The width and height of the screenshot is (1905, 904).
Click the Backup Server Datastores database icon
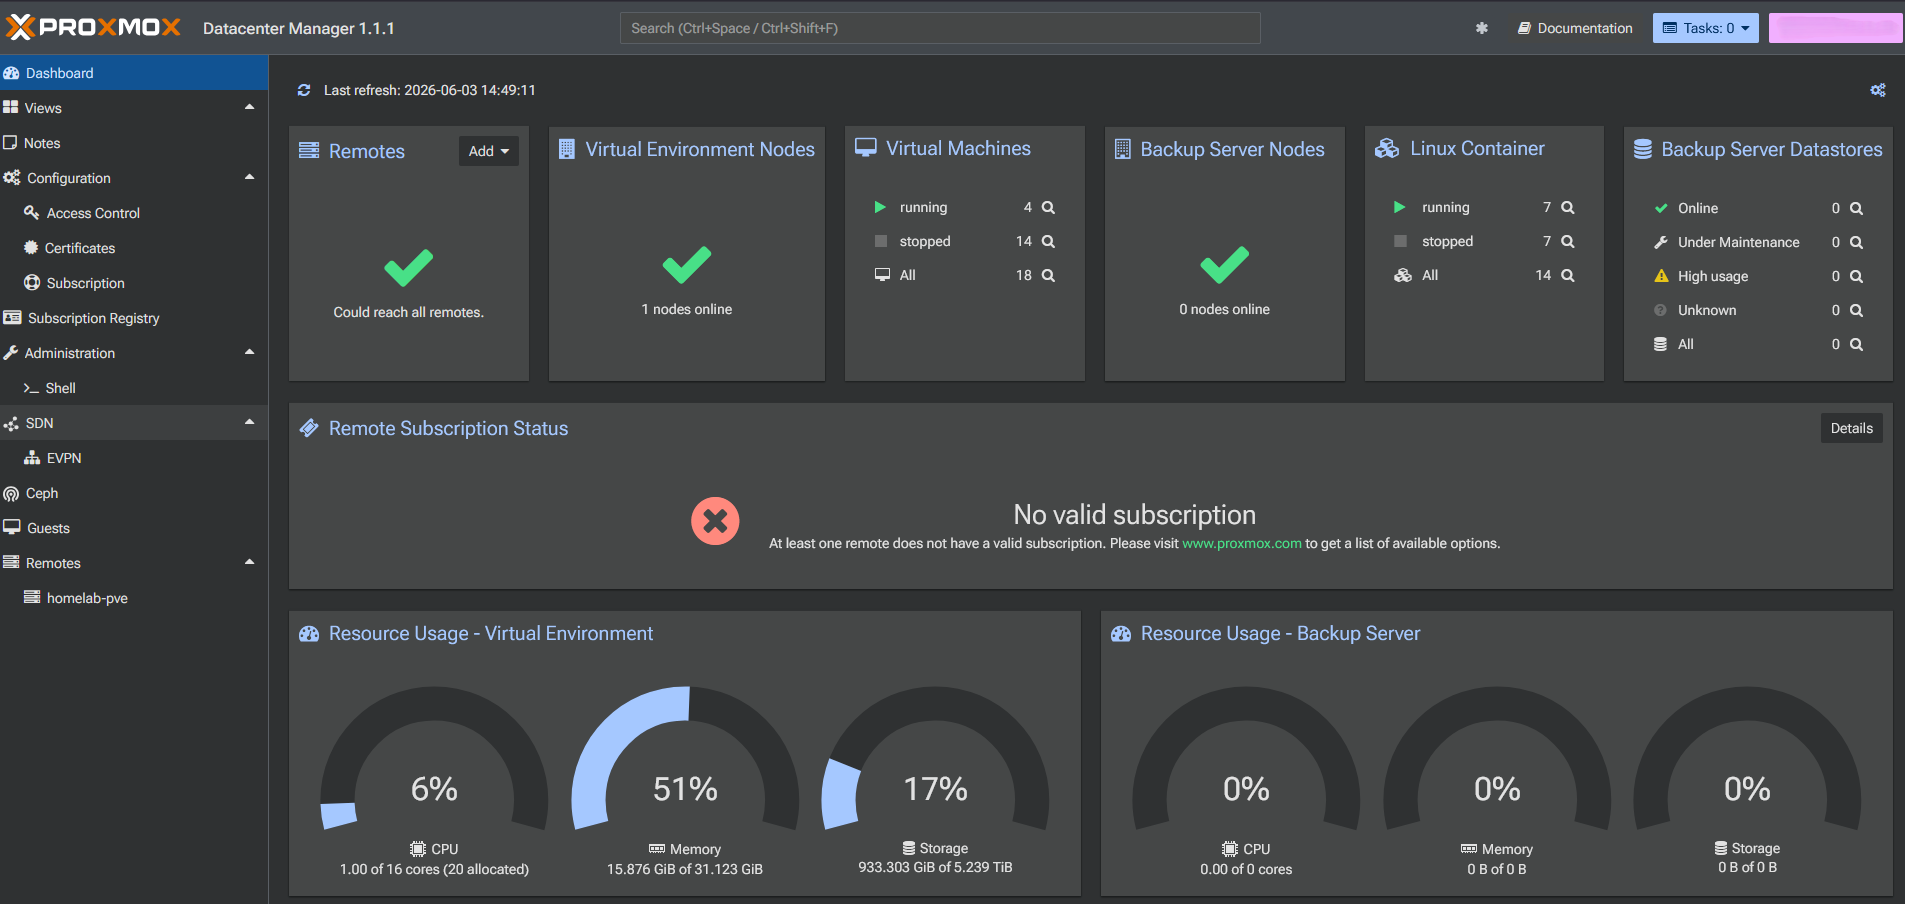pyautogui.click(x=1642, y=149)
